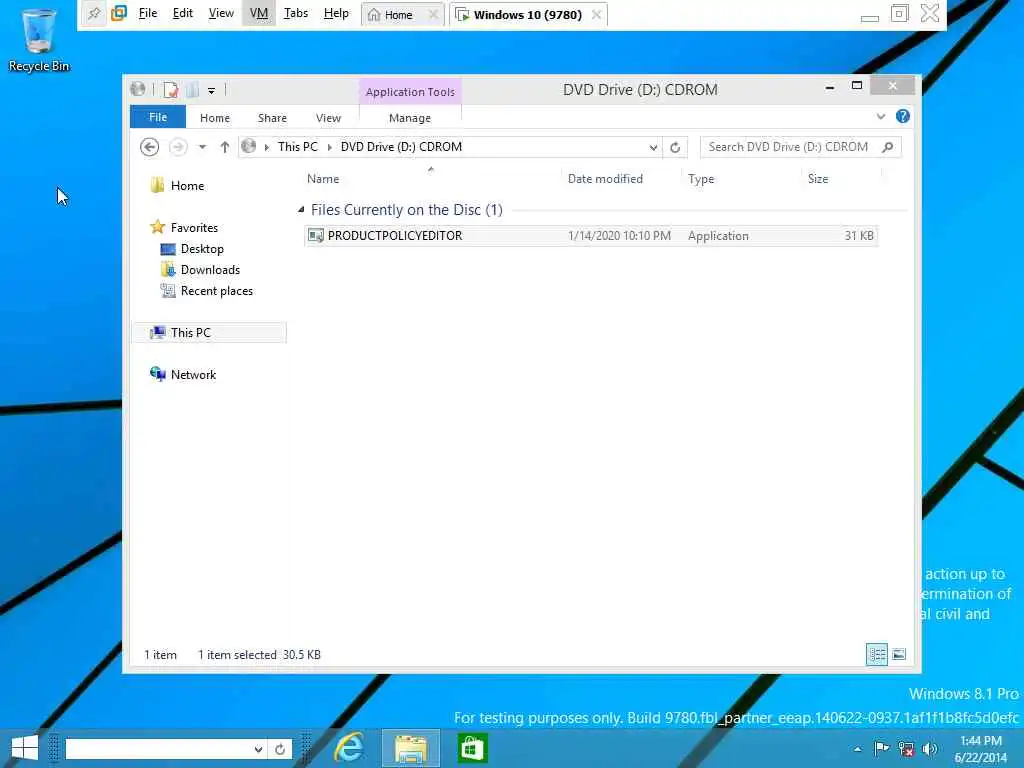Select This PC in navigation pane
Screen dimensions: 1024x768
(210, 332)
